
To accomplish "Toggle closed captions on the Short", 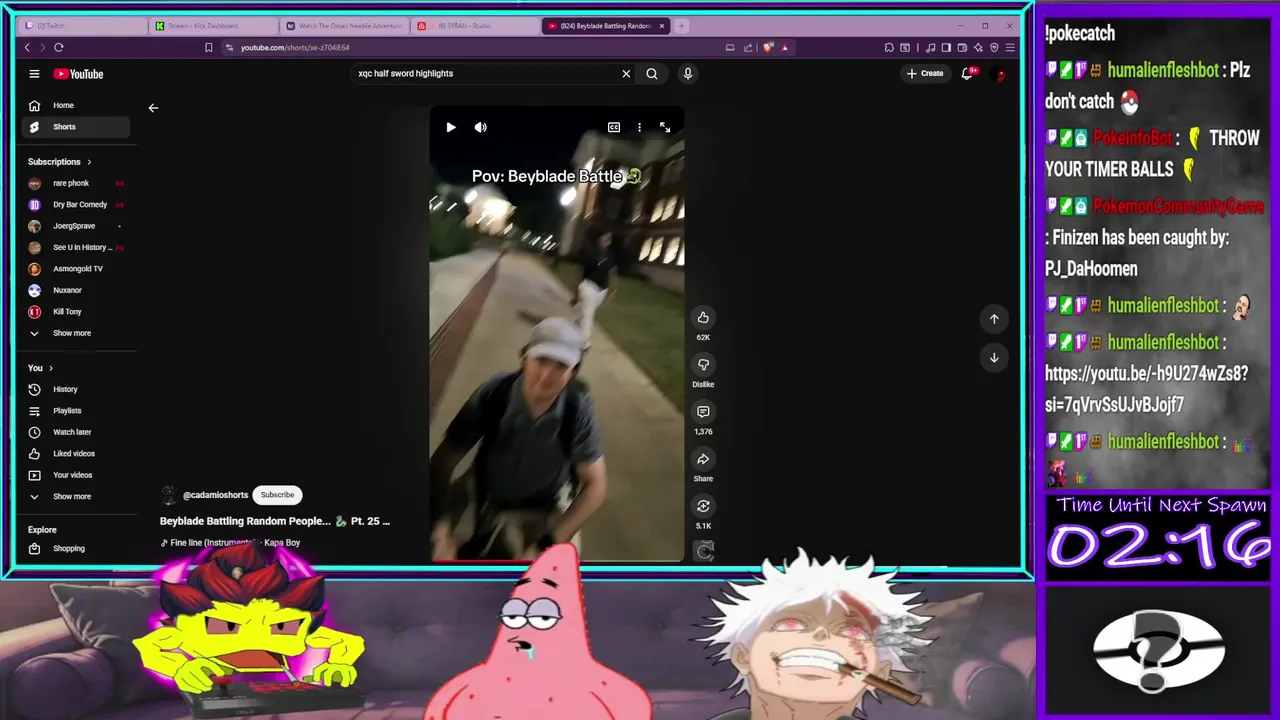I will pos(614,127).
